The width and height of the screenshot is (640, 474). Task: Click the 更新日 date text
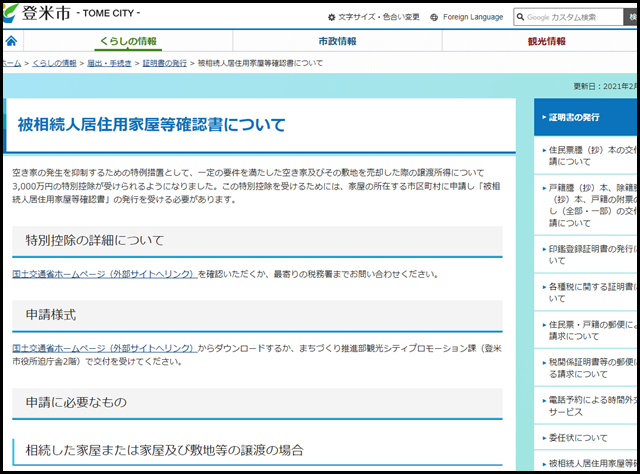pyautogui.click(x=606, y=86)
